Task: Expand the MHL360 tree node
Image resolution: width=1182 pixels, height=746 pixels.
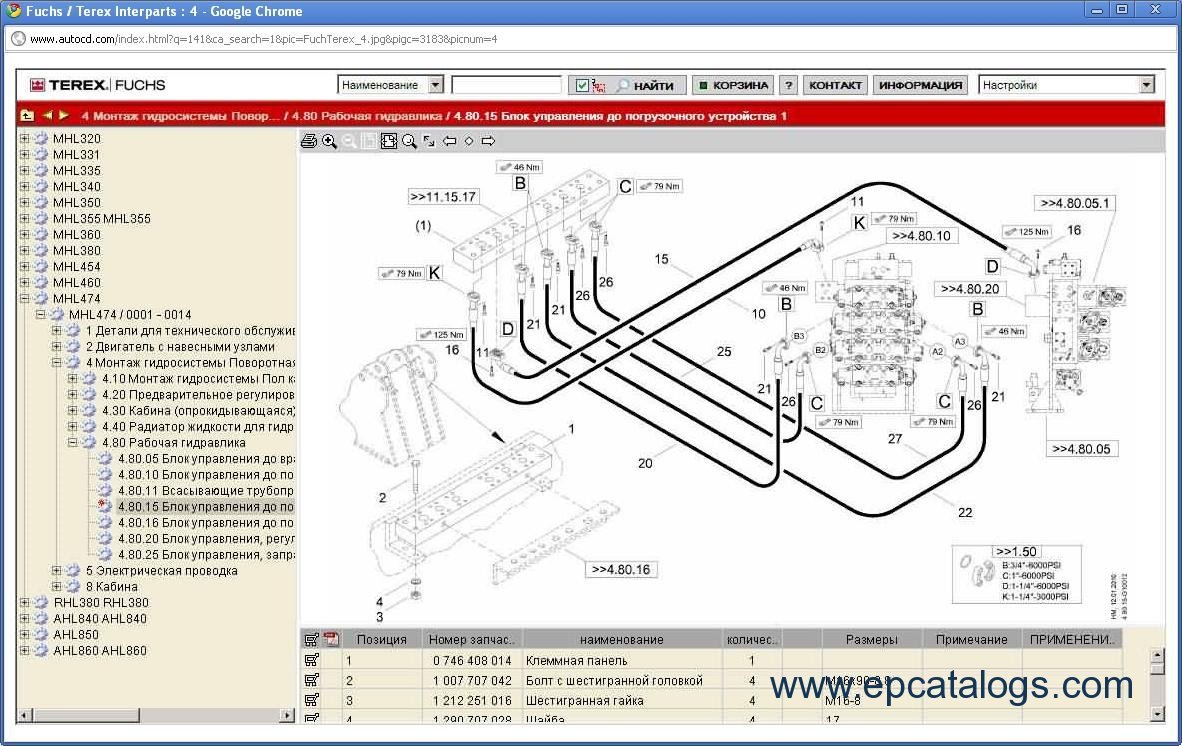Action: [x=24, y=234]
